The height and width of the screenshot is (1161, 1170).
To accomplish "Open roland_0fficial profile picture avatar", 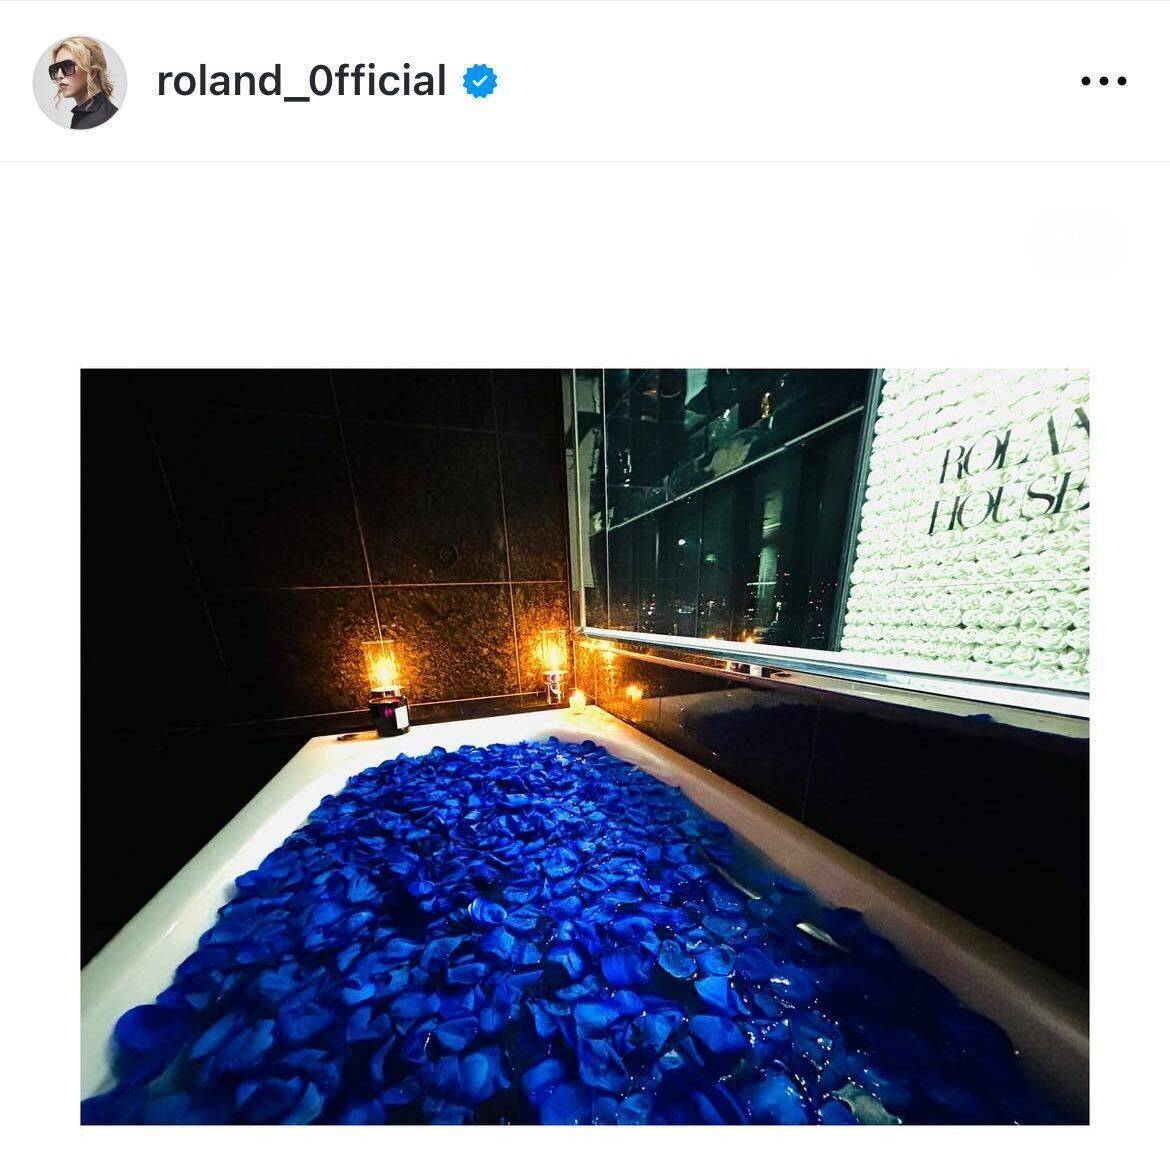I will click(80, 82).
